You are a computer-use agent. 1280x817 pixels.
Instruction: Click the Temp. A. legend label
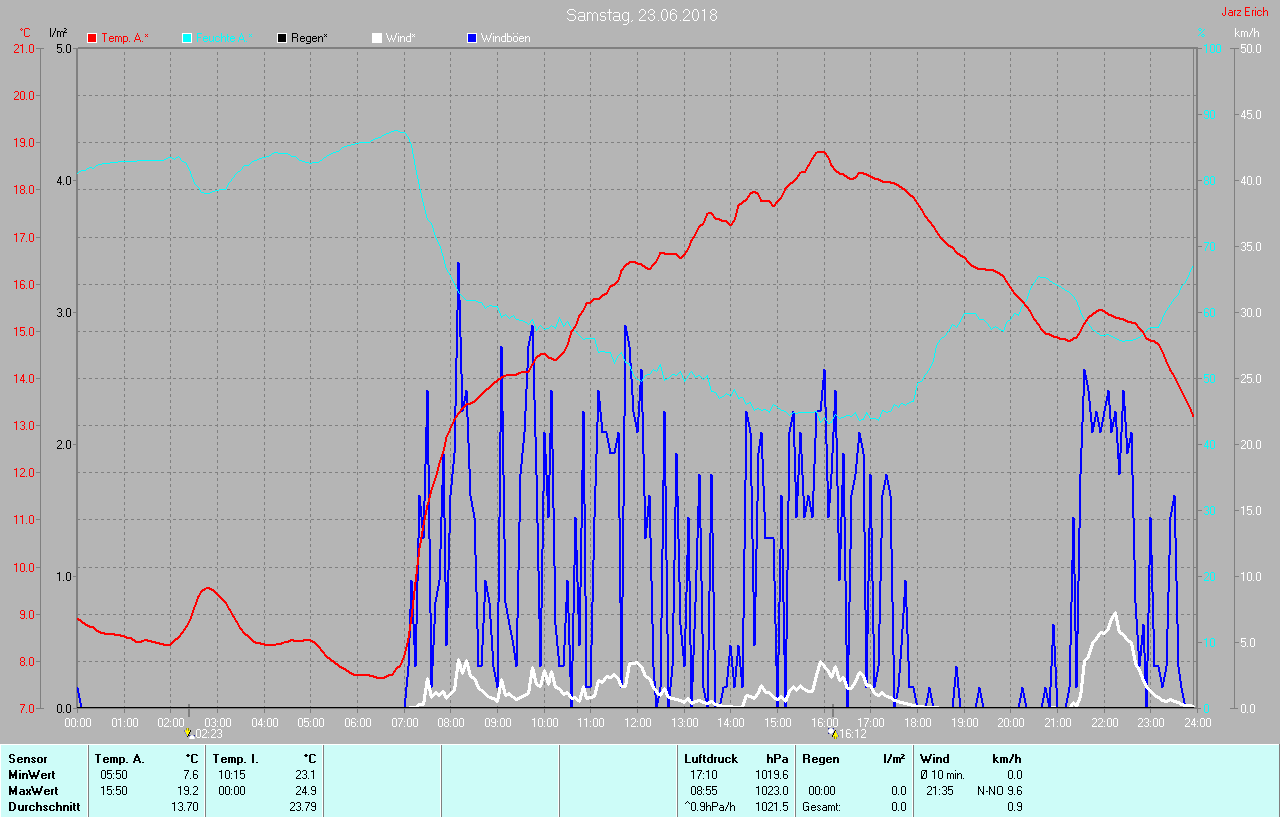point(125,38)
